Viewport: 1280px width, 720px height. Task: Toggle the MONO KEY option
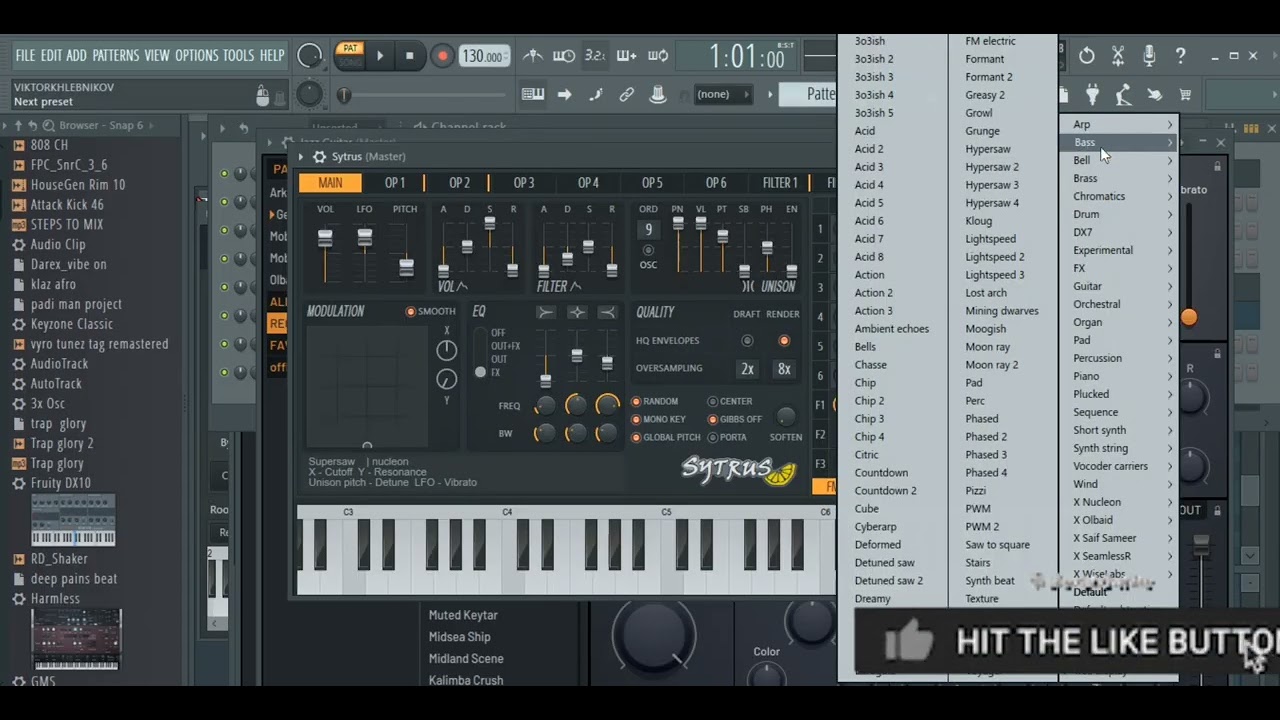(659, 419)
